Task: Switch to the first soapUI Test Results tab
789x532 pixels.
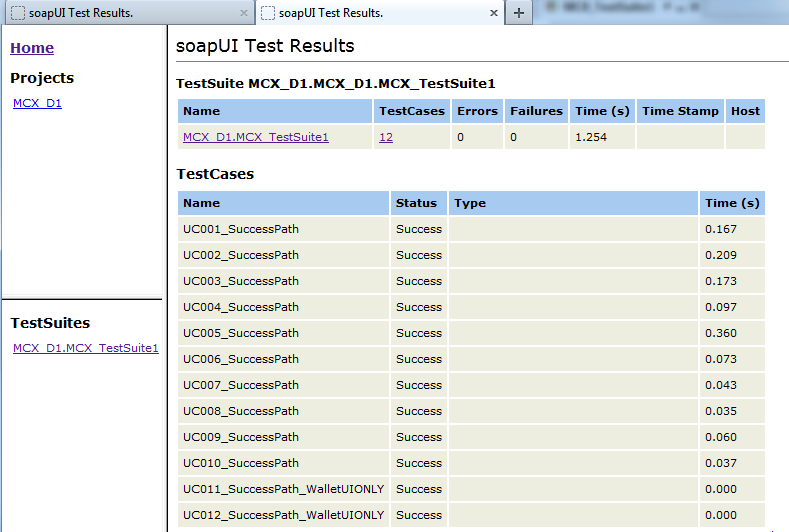Action: coord(128,13)
